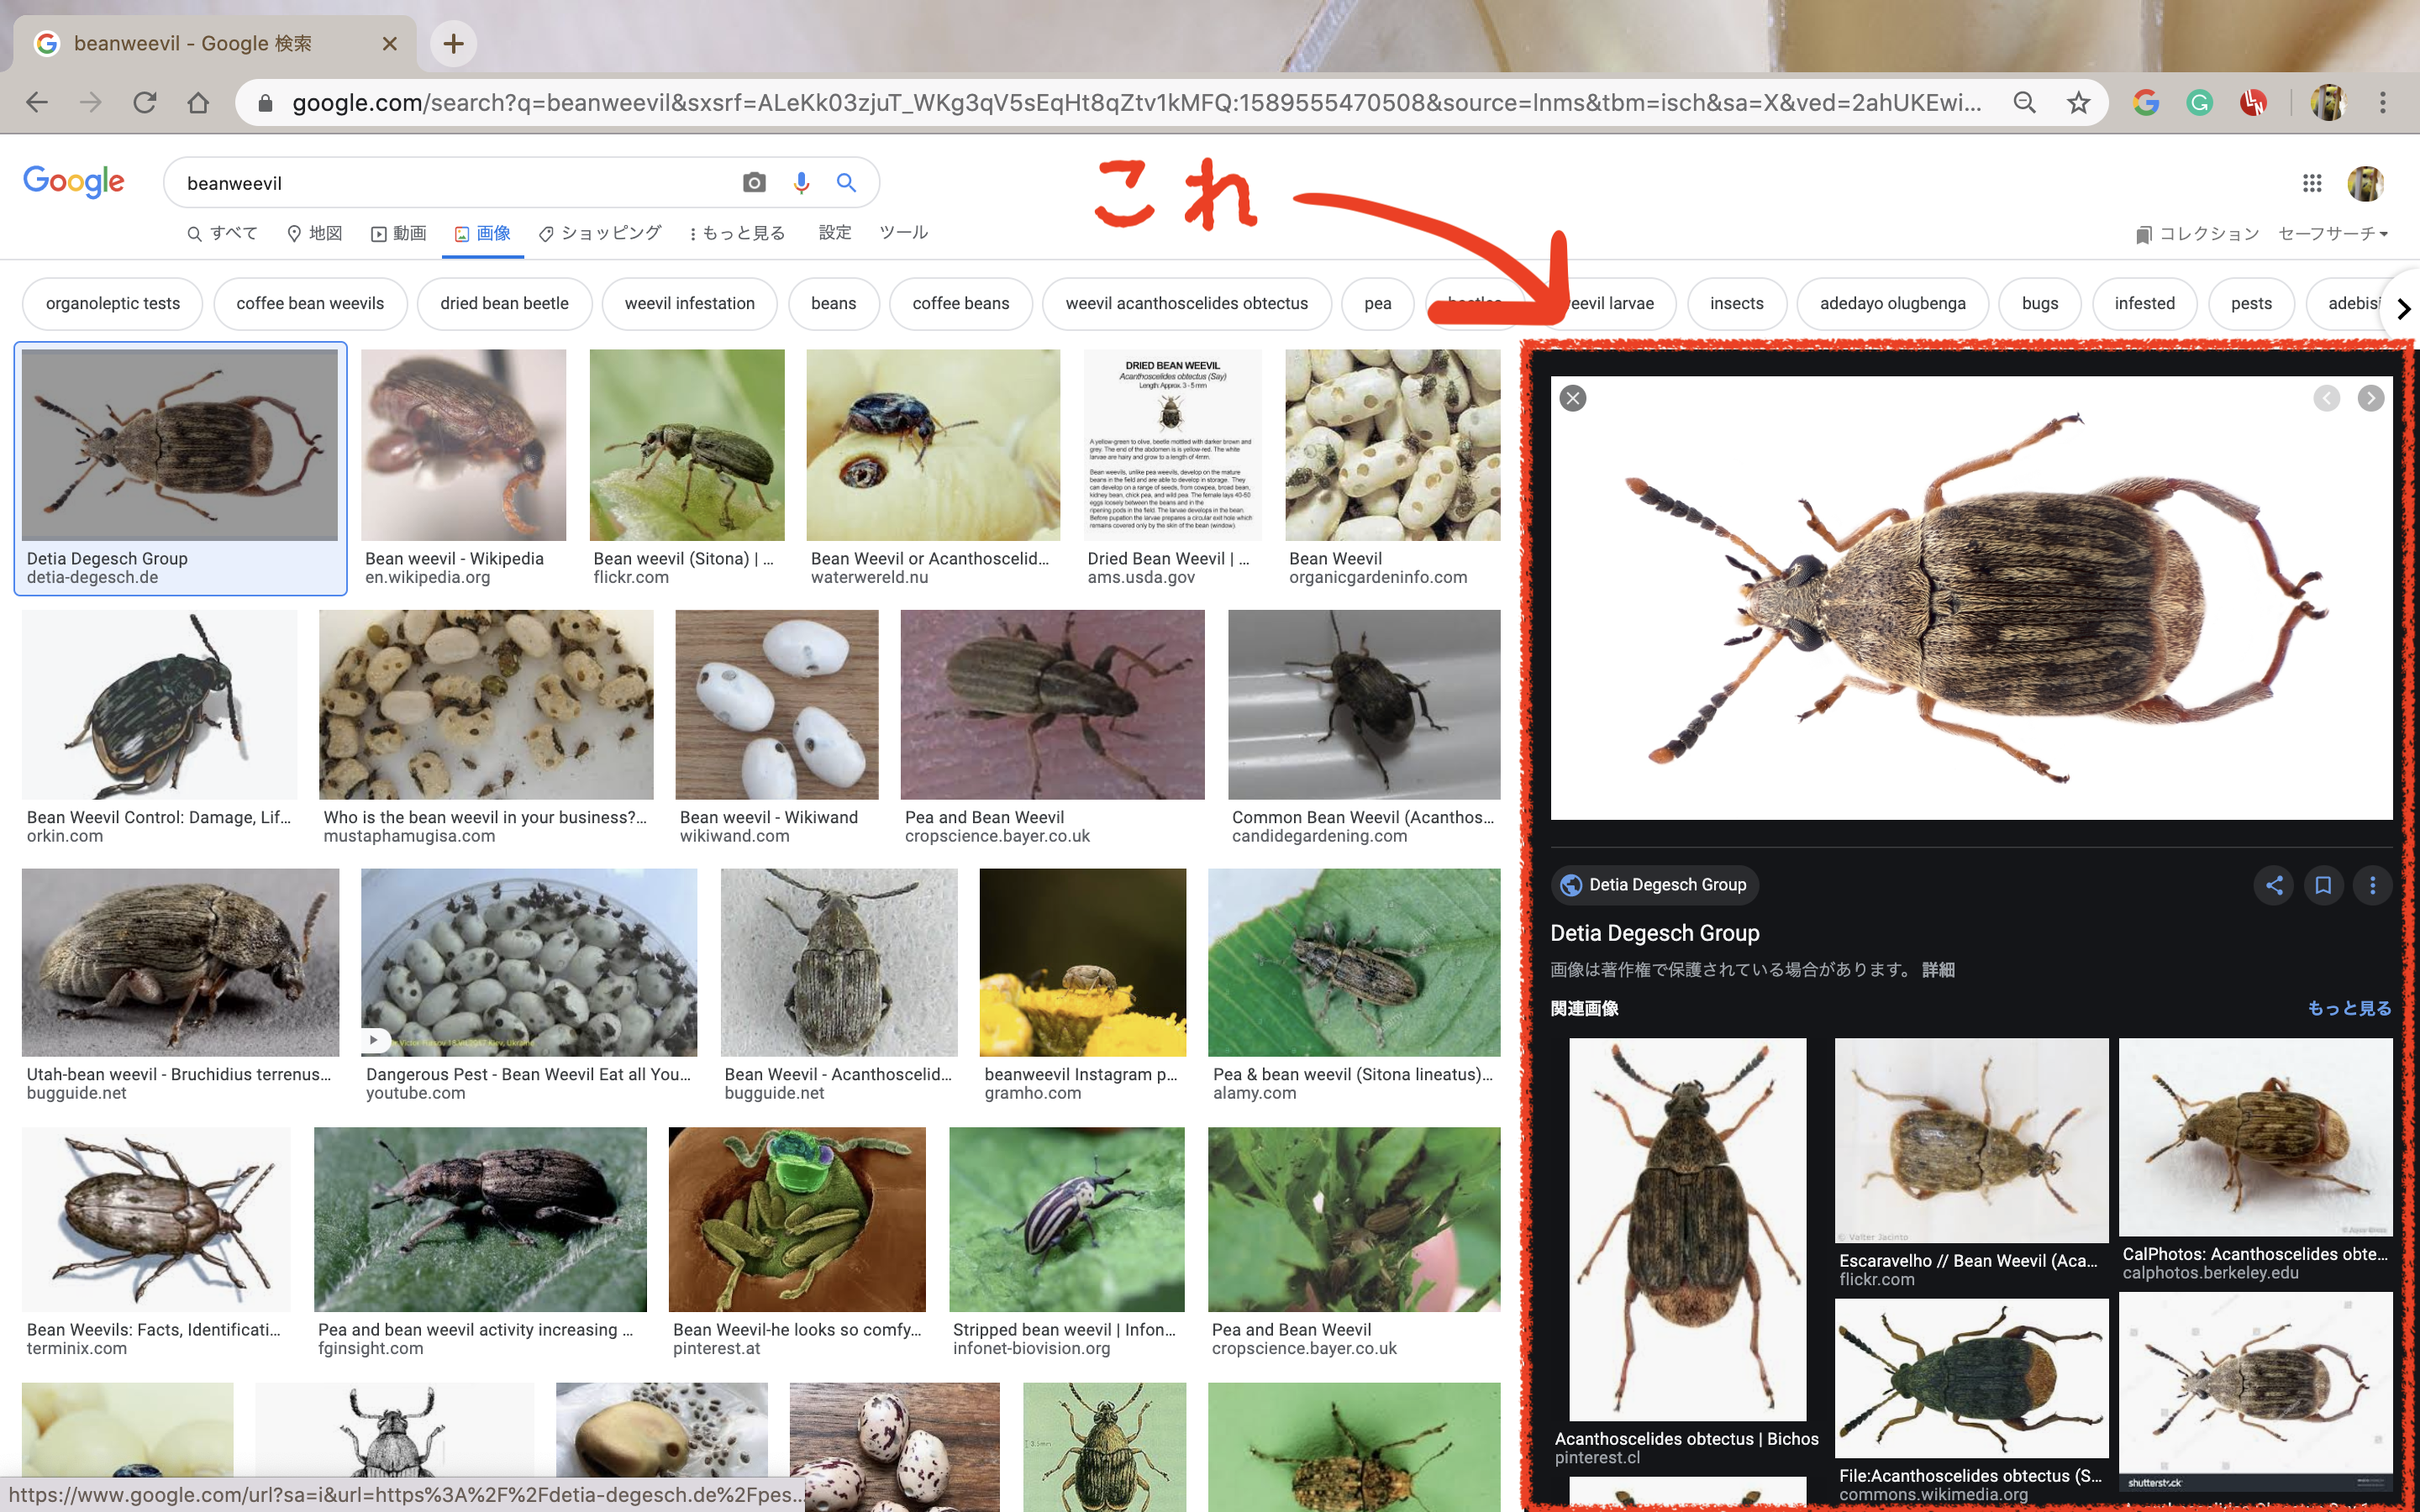Open the セーフサーチ dropdown
This screenshot has height=1512, width=2420.
pos(2333,233)
